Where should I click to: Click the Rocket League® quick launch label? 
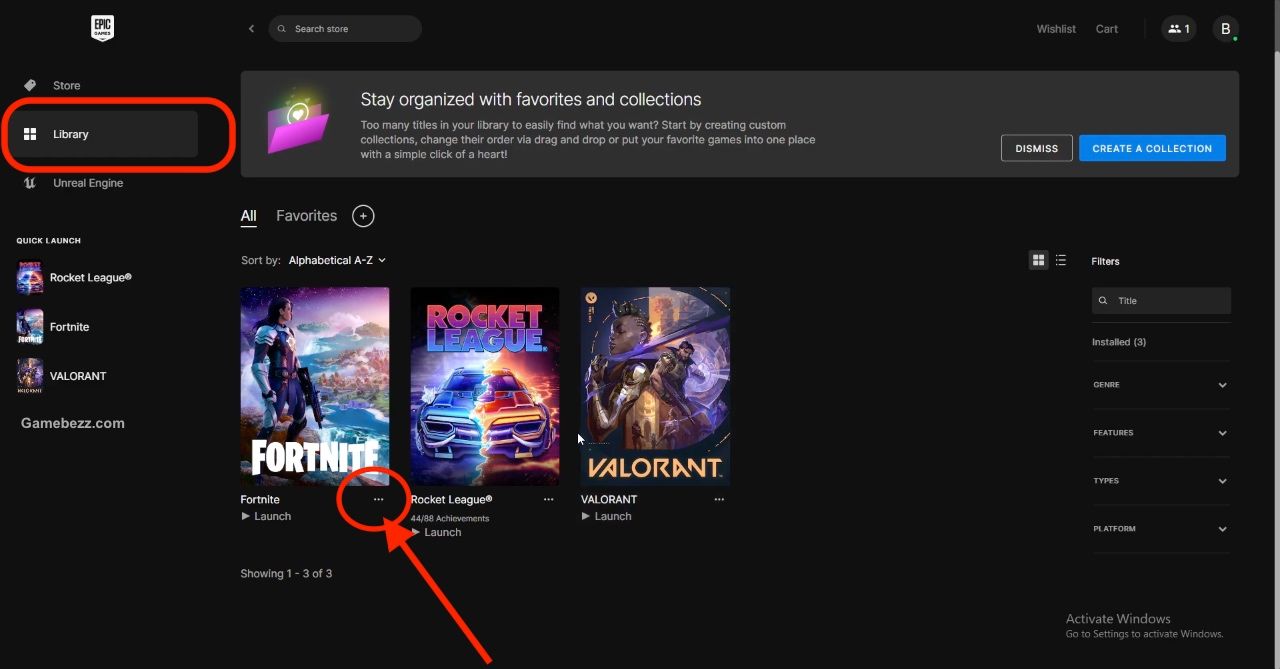[x=91, y=278]
